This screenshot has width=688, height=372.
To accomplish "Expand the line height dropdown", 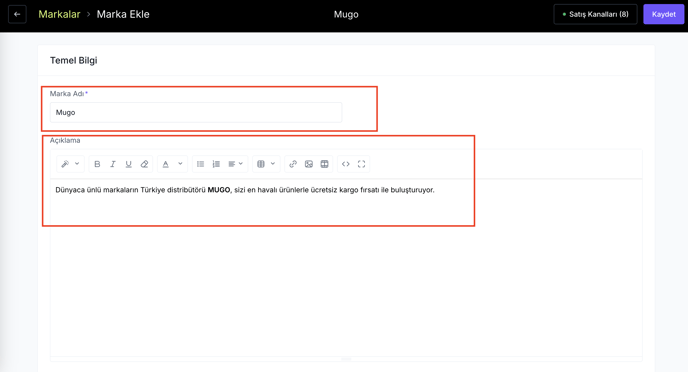I will click(x=266, y=164).
